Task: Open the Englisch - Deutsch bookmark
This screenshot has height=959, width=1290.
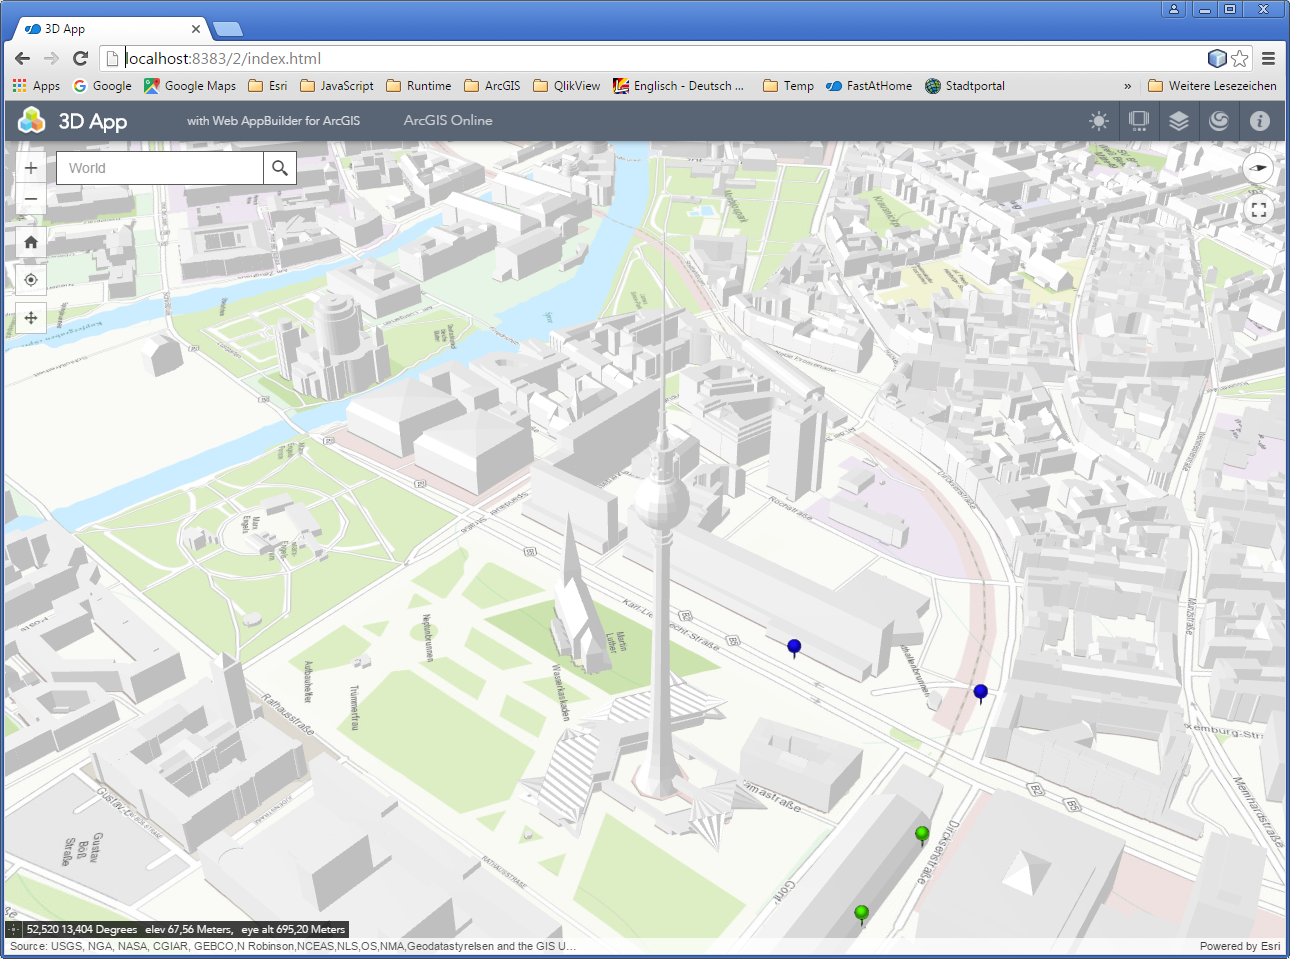Action: (x=679, y=86)
